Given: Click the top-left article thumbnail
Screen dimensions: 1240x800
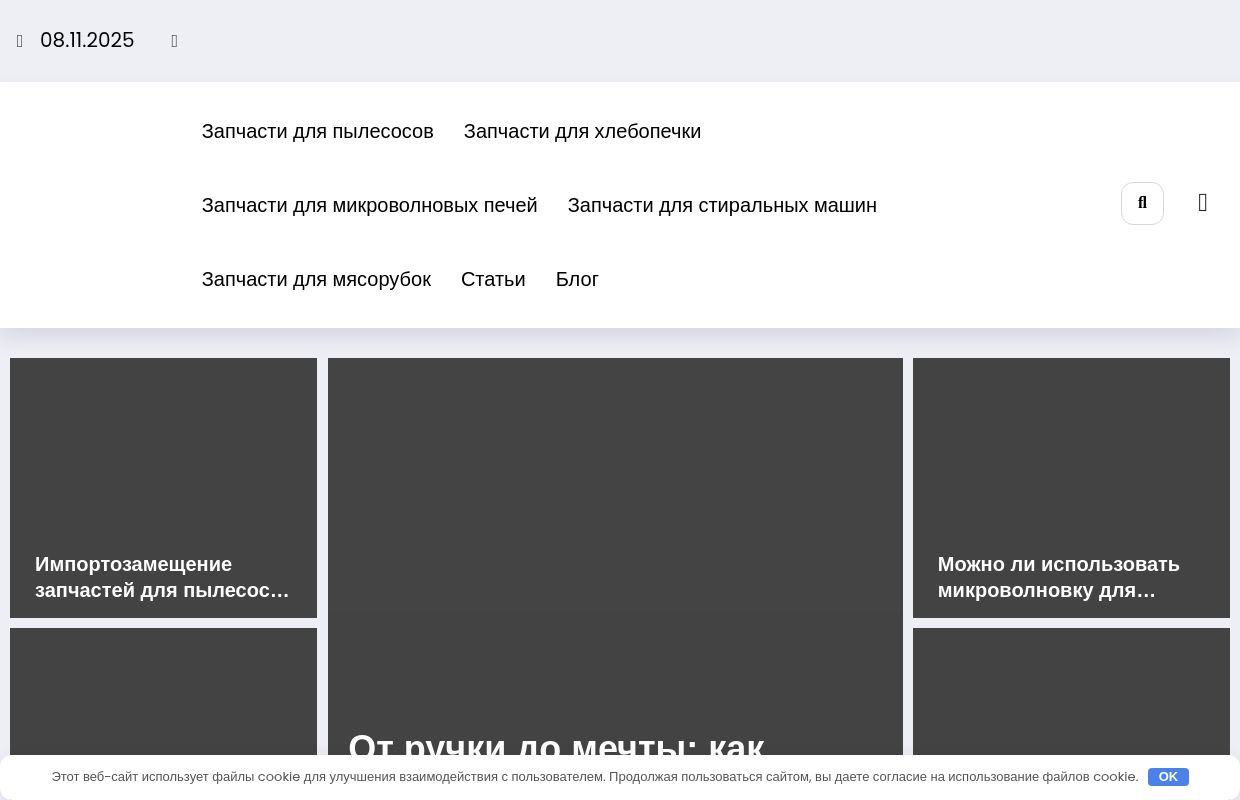Looking at the screenshot, I should click(x=163, y=460).
